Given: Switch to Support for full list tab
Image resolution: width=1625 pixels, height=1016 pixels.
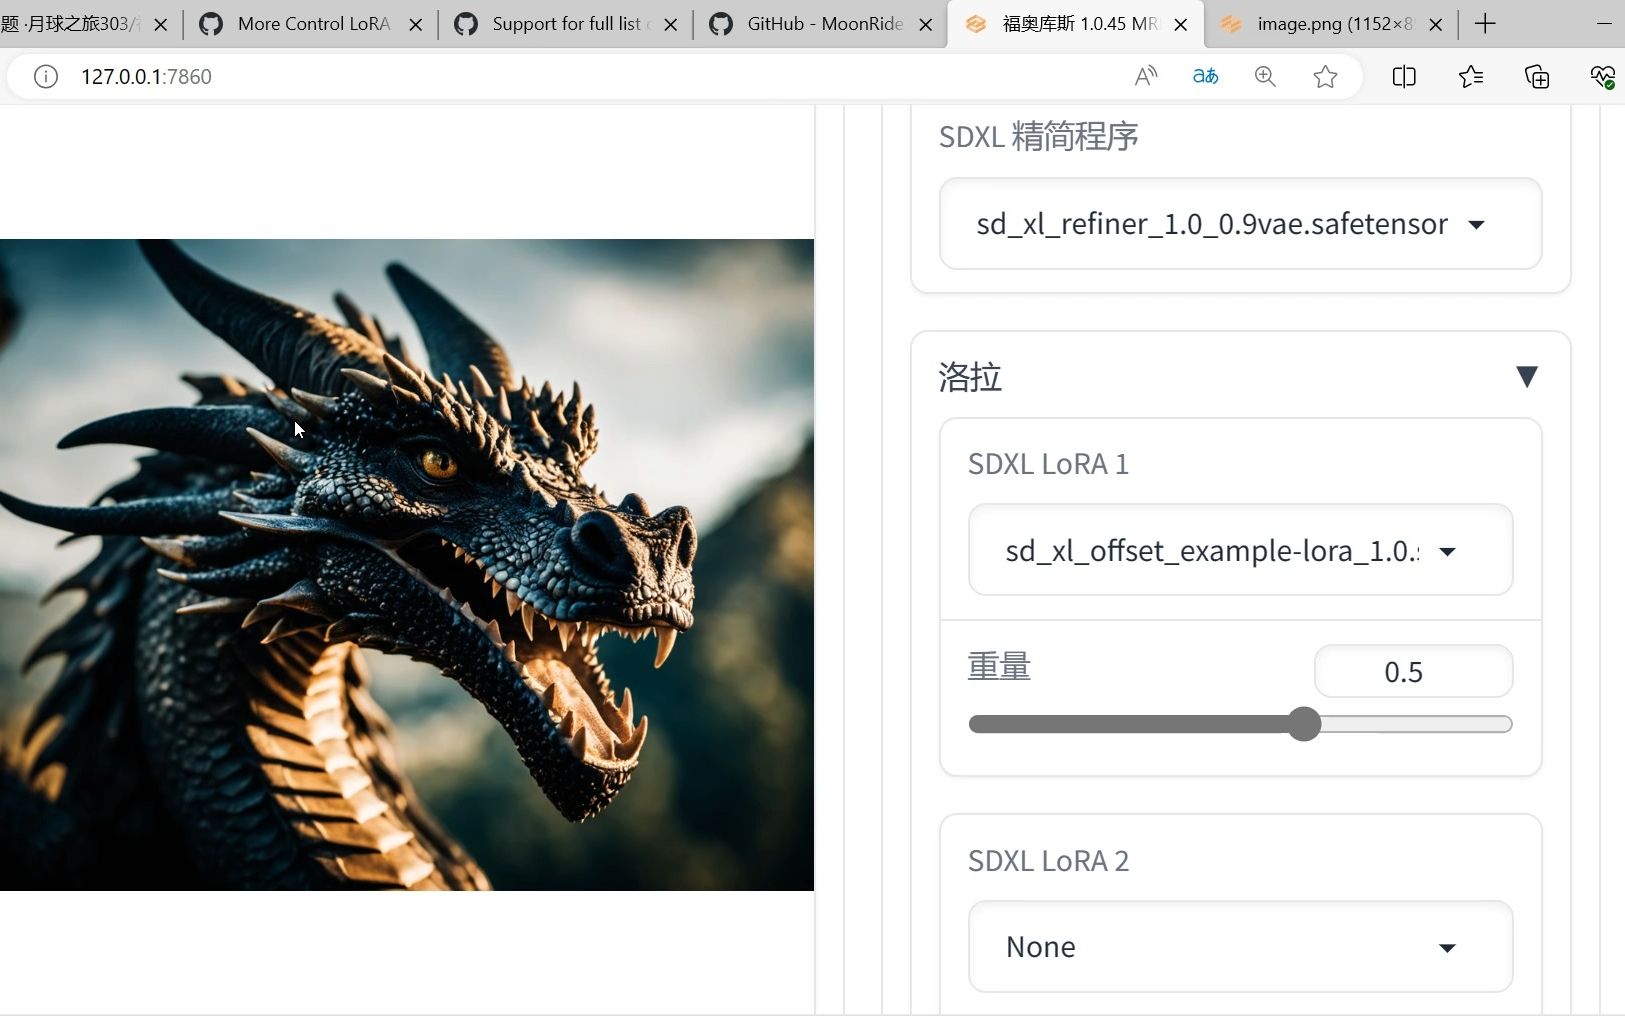Looking at the screenshot, I should (566, 24).
